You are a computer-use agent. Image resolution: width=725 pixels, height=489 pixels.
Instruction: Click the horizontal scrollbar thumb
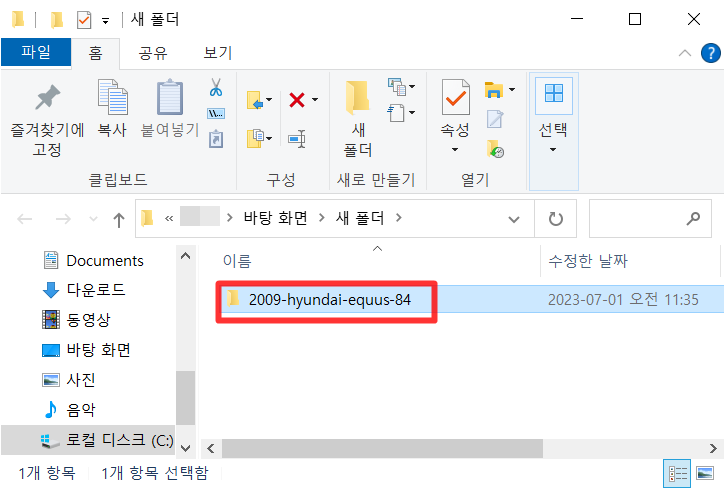coord(382,448)
